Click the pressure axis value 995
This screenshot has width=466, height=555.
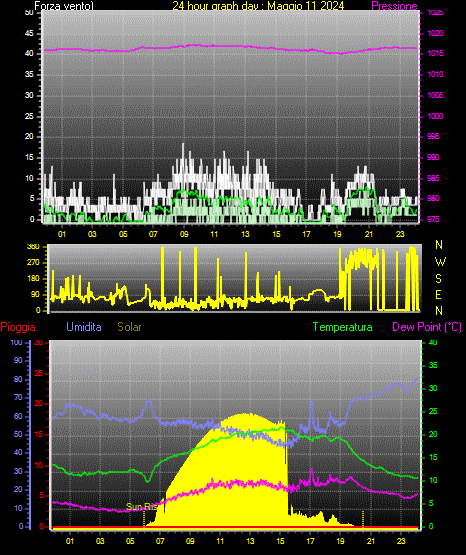433,136
